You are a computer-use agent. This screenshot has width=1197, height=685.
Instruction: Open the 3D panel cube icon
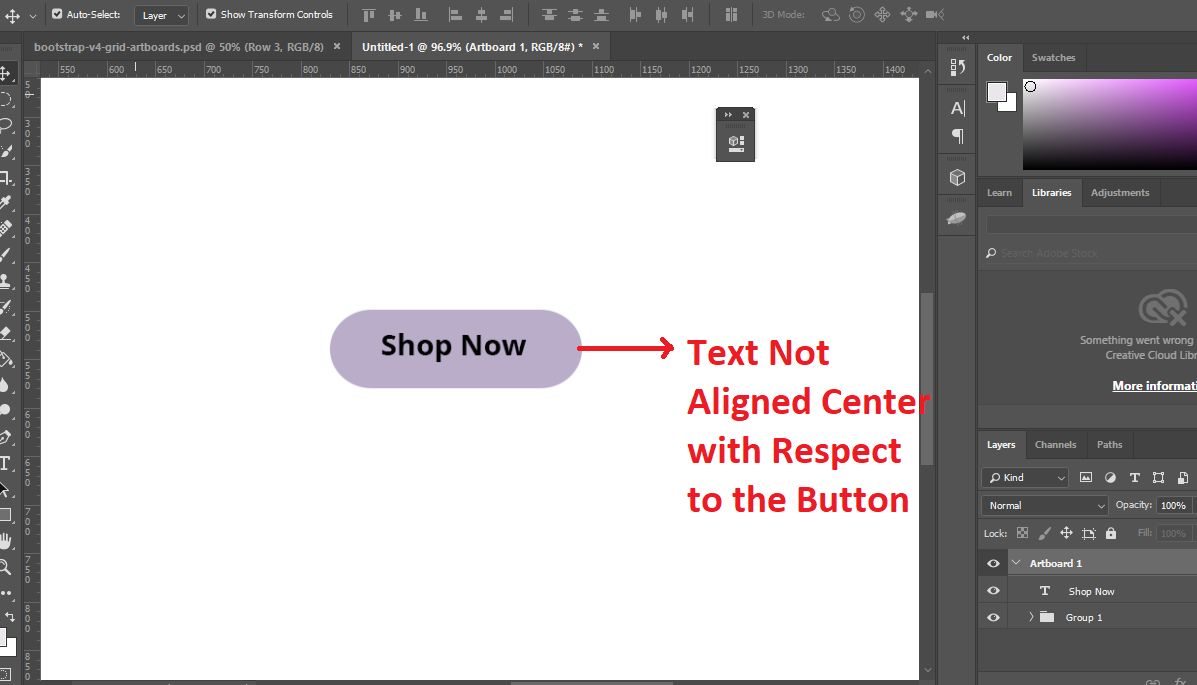pos(957,177)
